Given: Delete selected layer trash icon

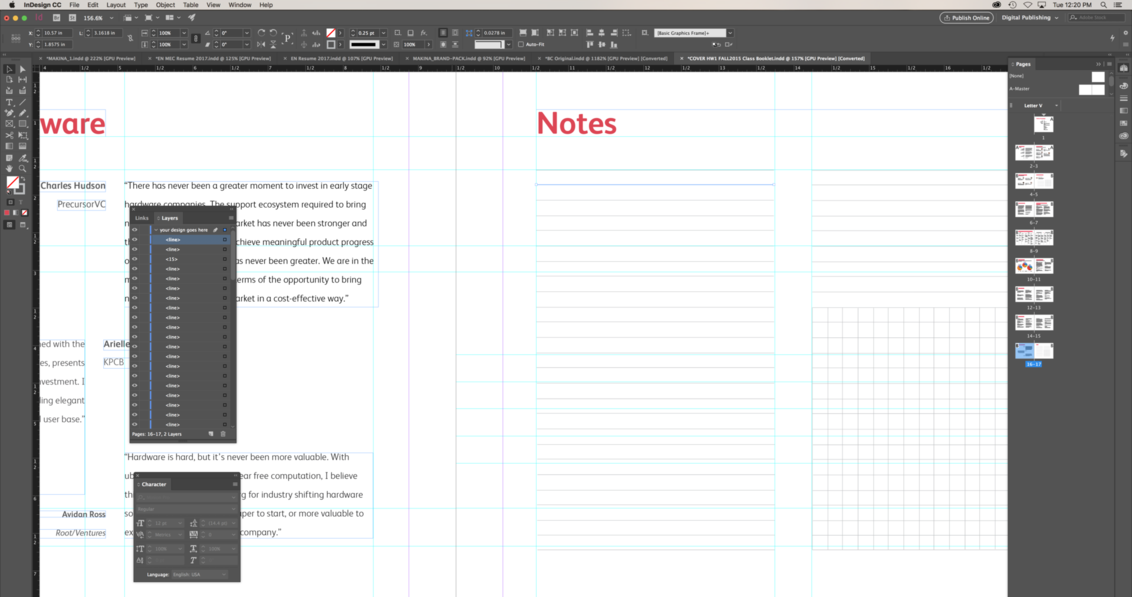Looking at the screenshot, I should (223, 434).
